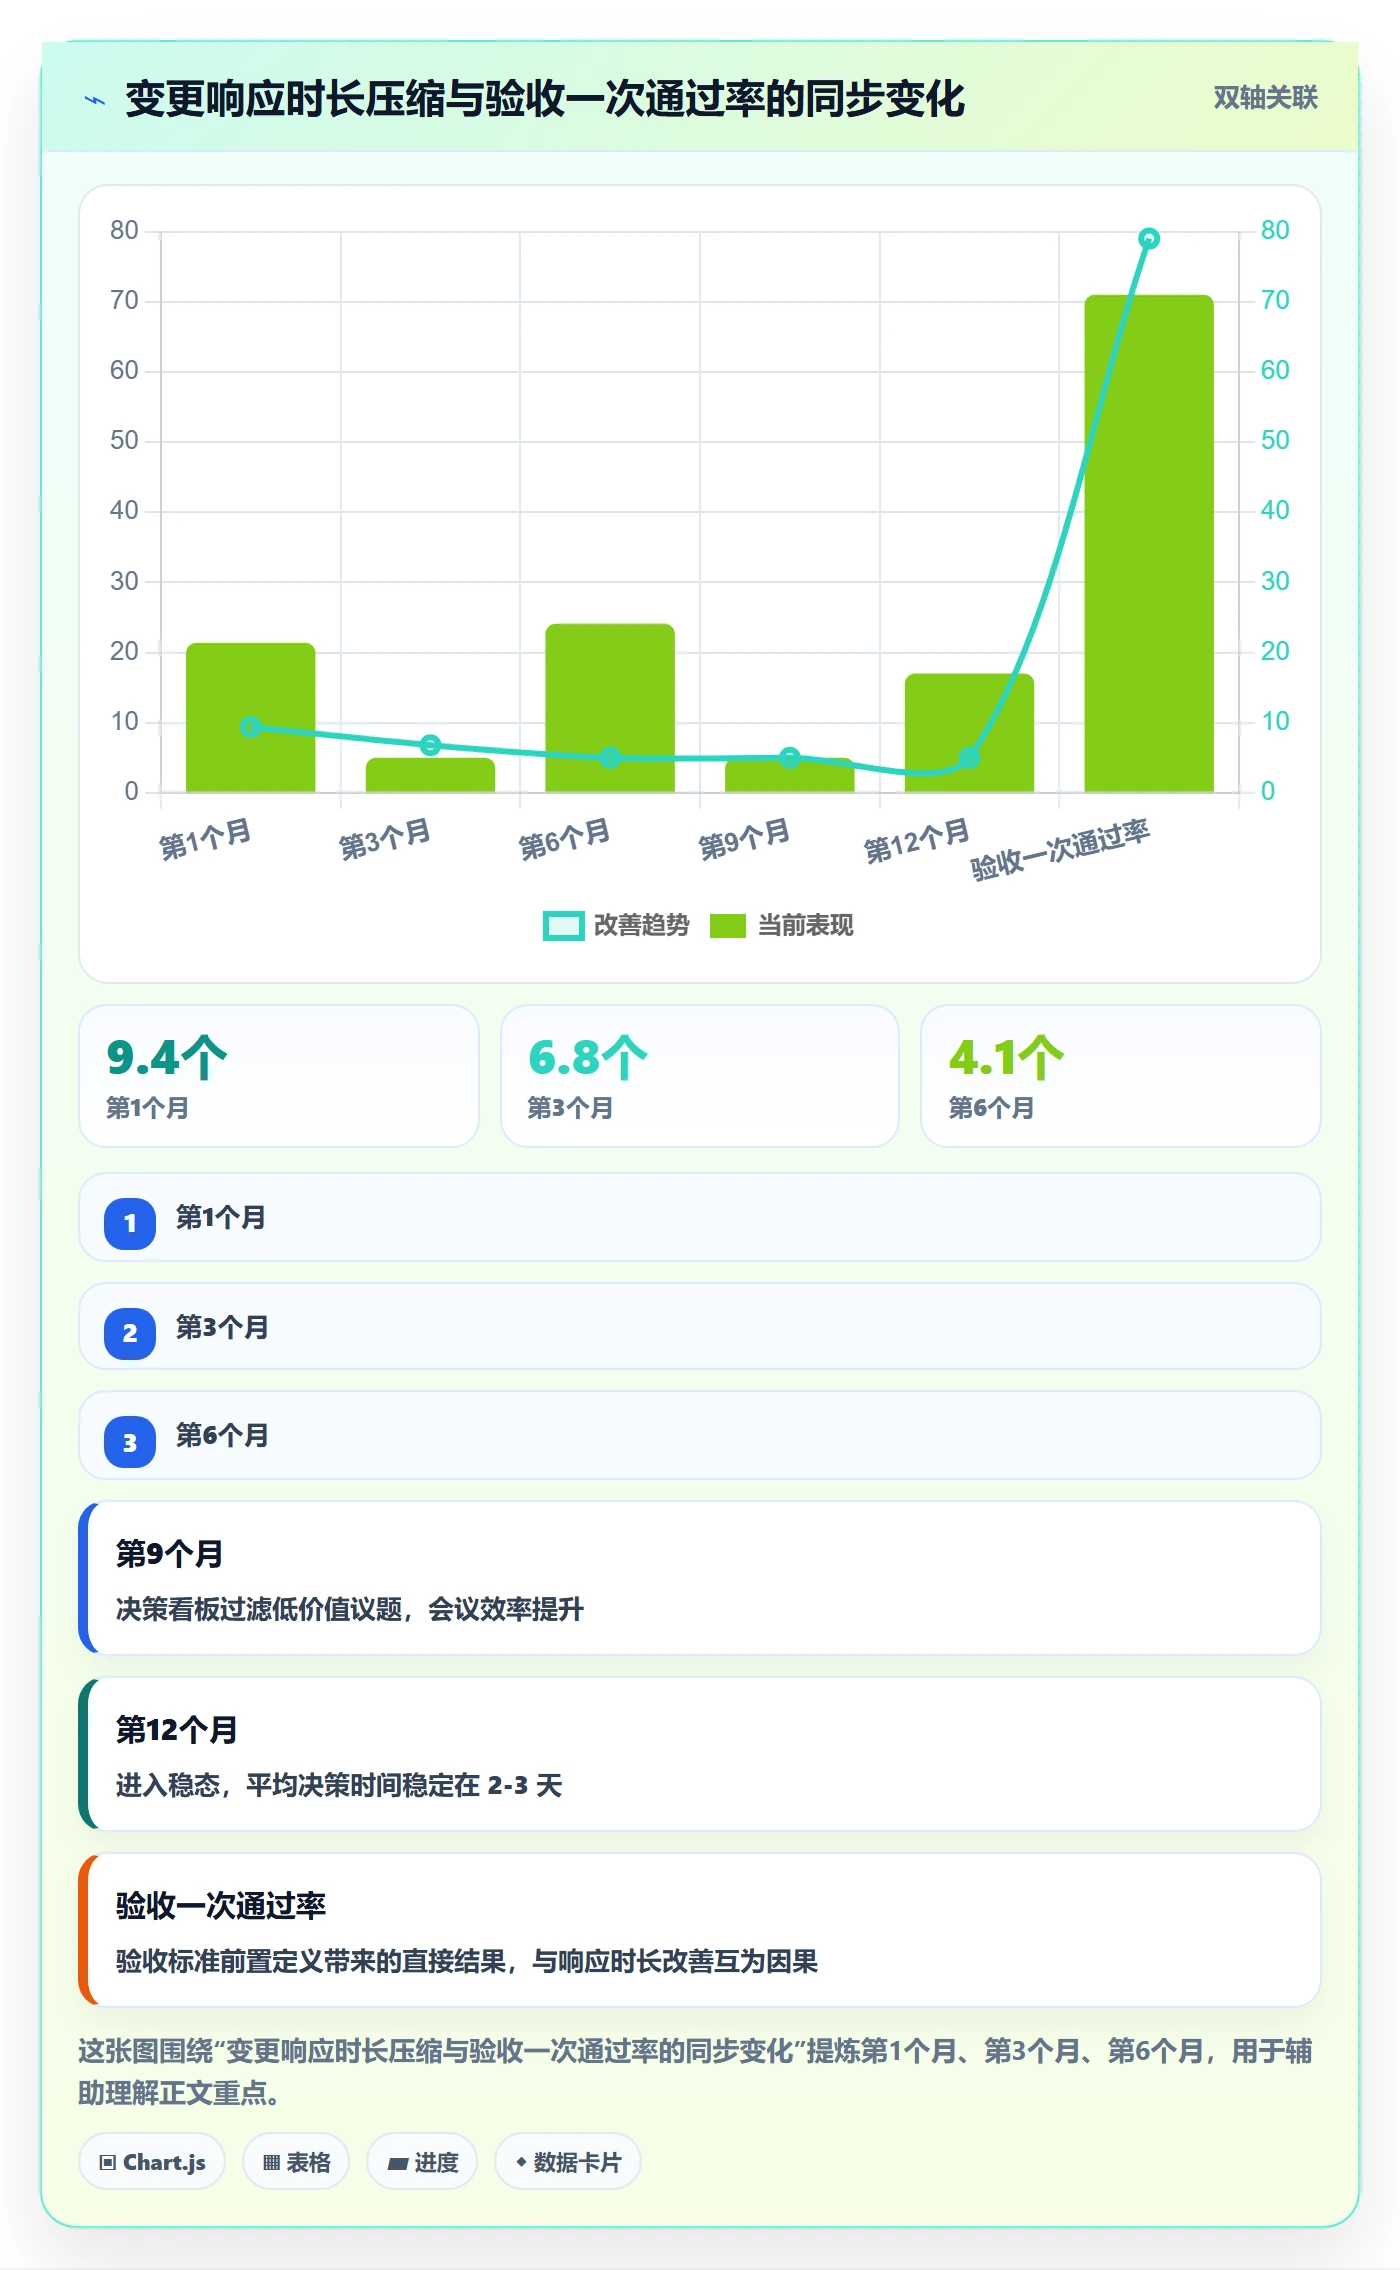Open the 第1个月 list row
The height and width of the screenshot is (2270, 1400).
(x=700, y=1217)
